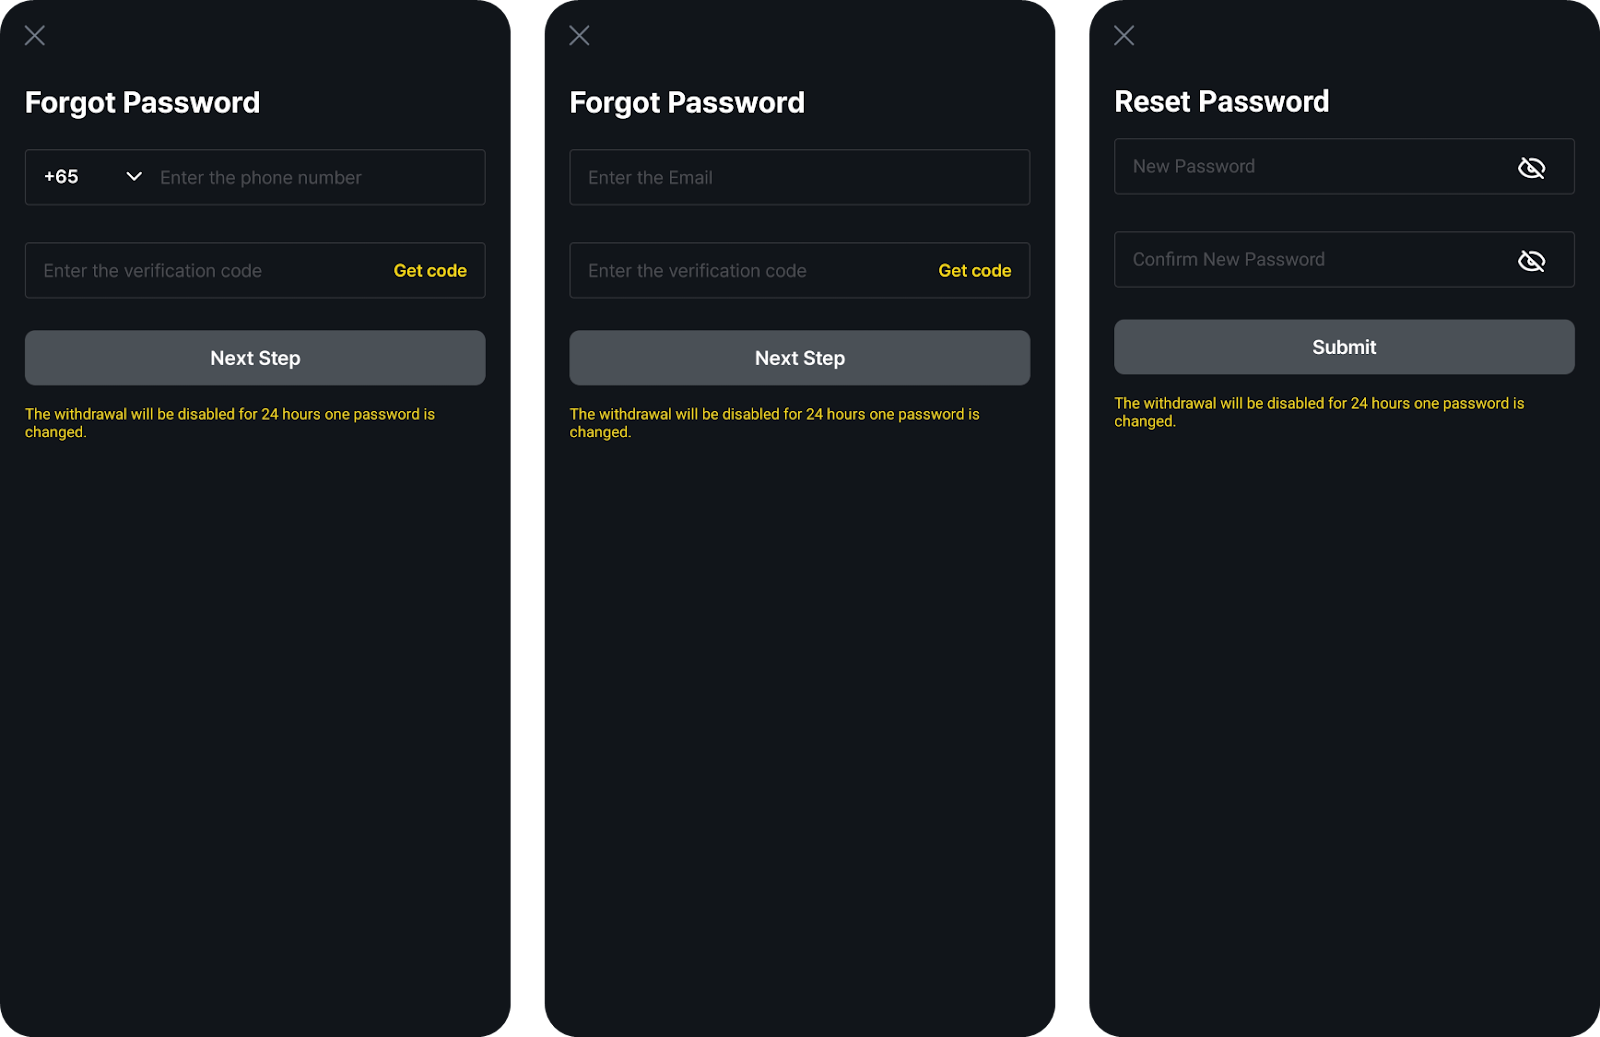
Task: Close the email Forgot Password screen
Action: [x=579, y=36]
